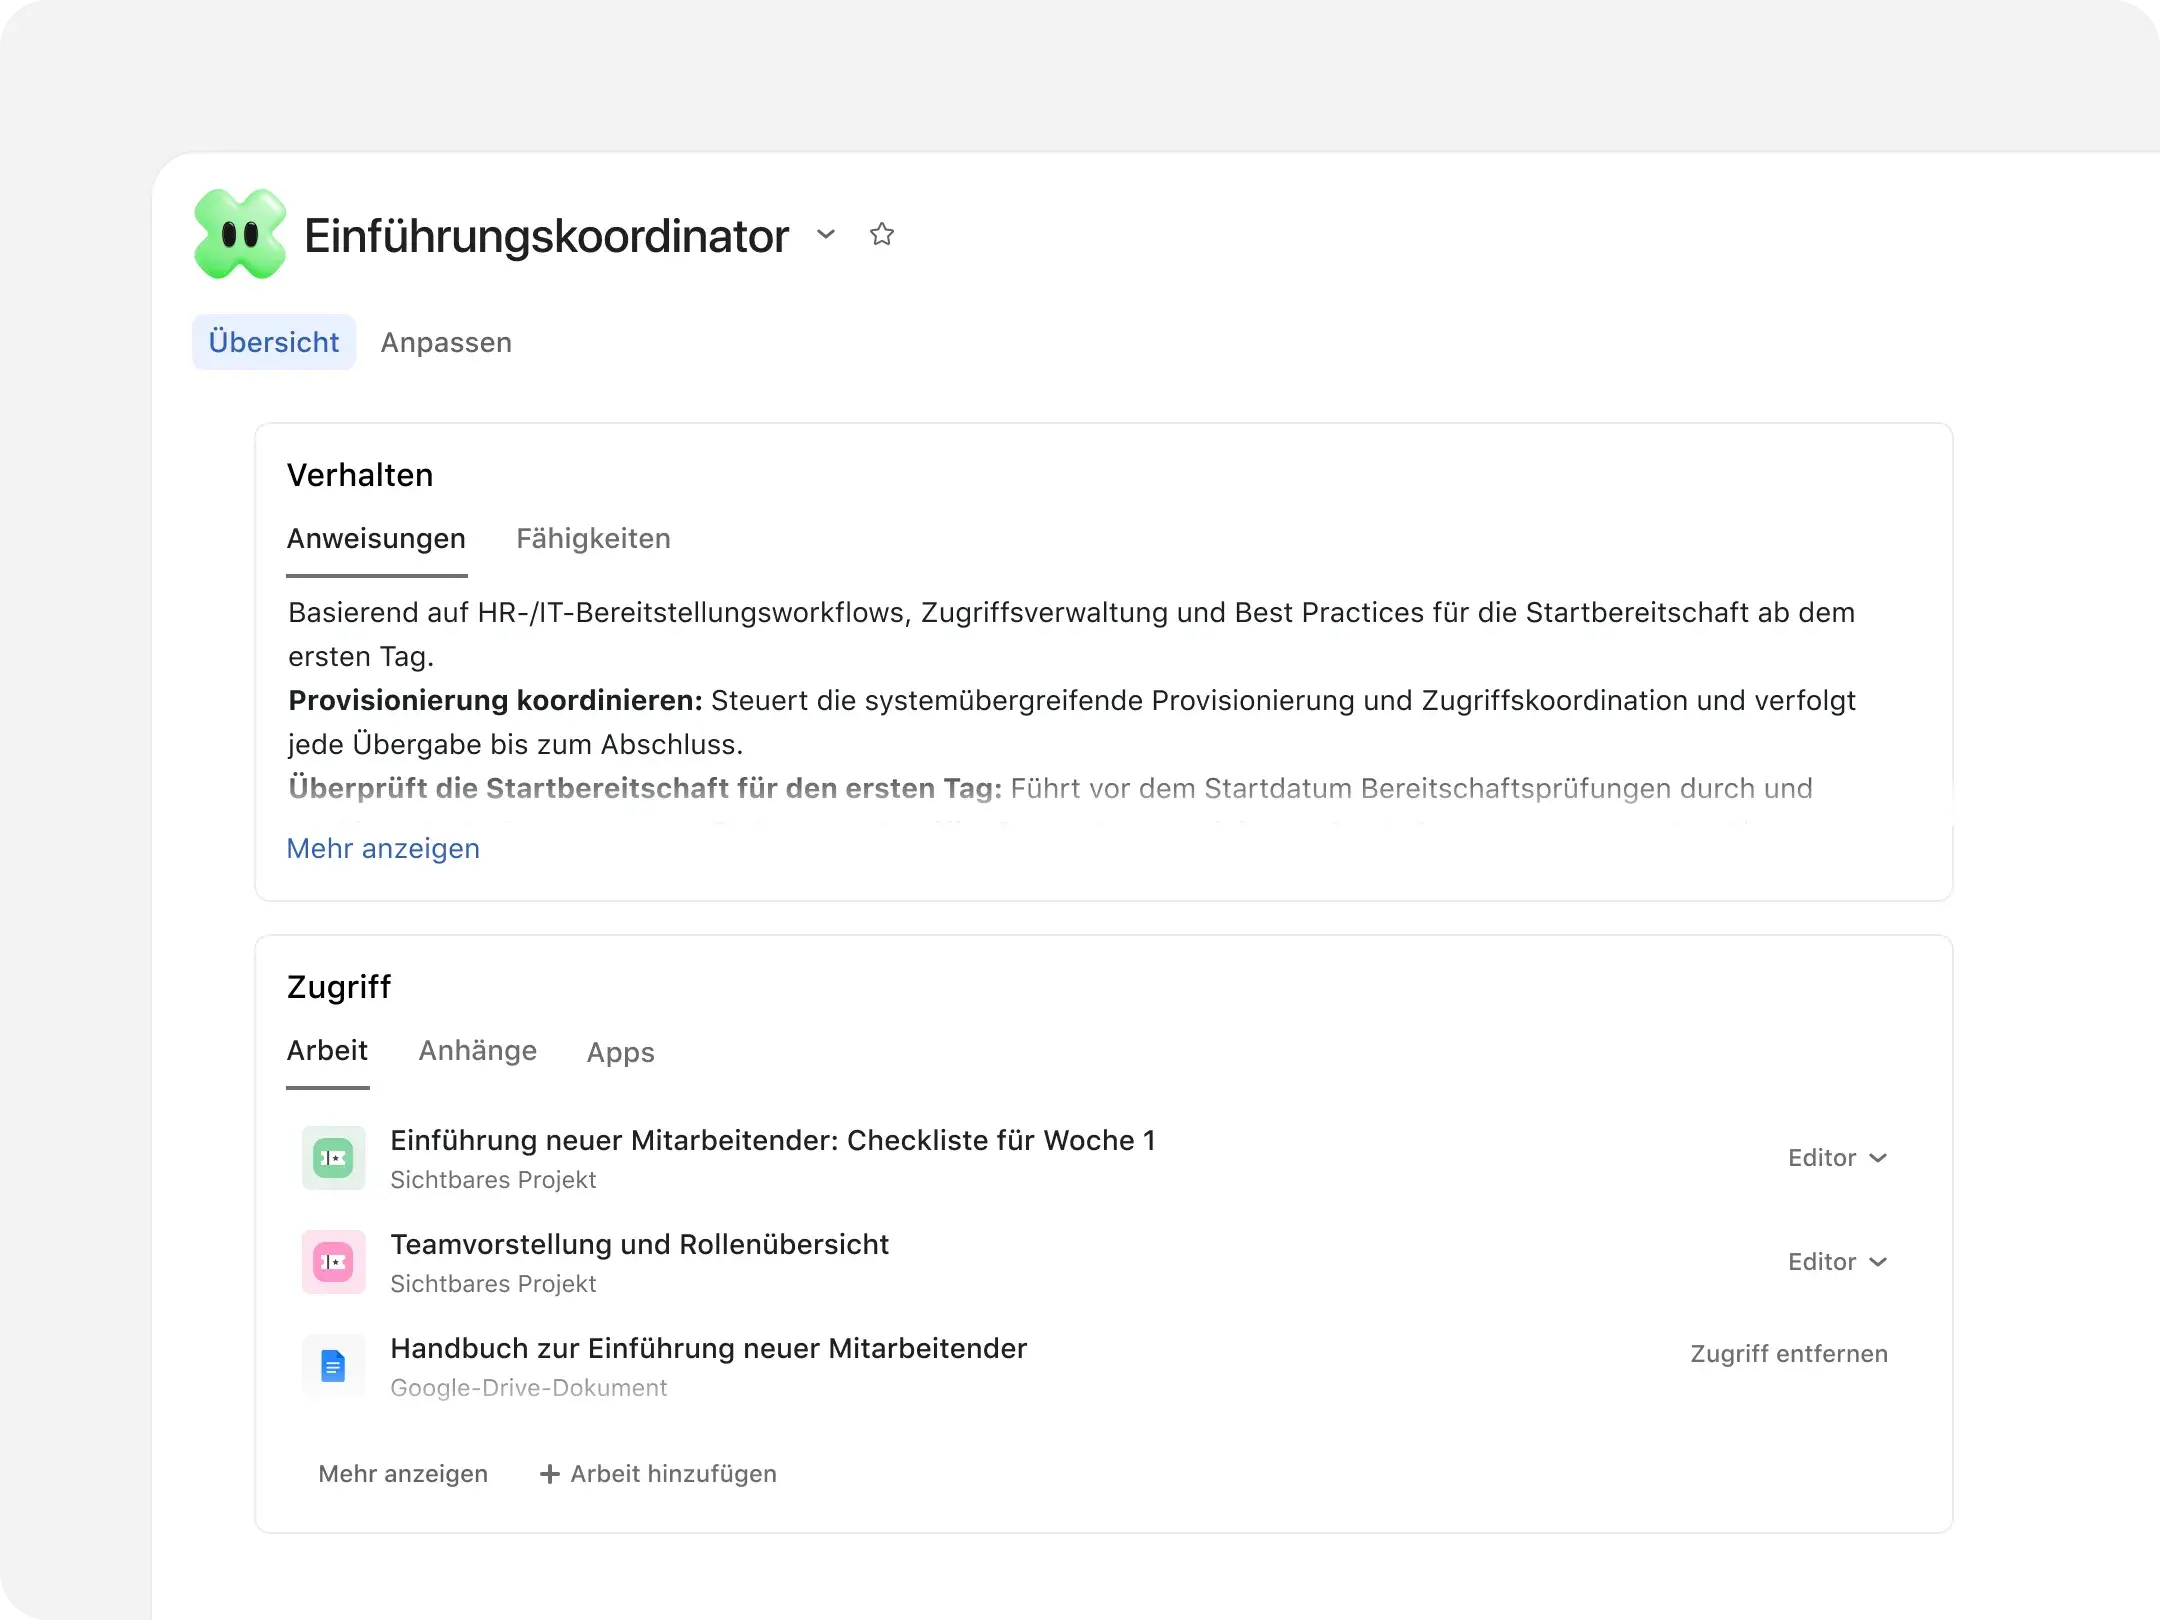The width and height of the screenshot is (2160, 1620).
Task: Open the Anhänge tab
Action: pos(478,1051)
